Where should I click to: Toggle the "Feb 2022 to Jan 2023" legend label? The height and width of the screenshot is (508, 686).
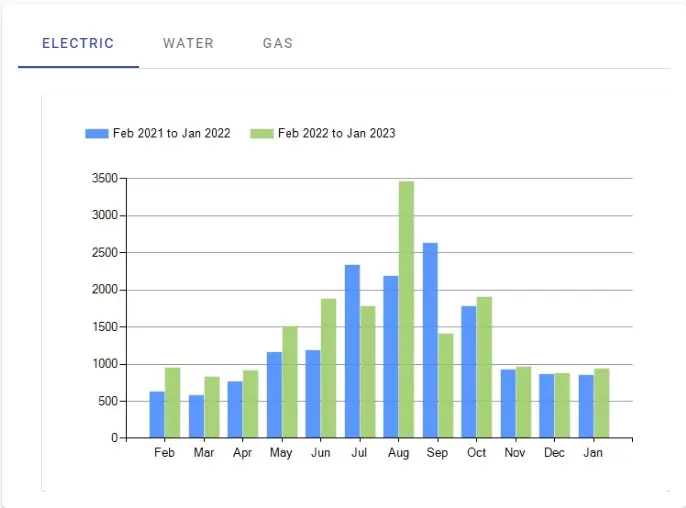[x=336, y=133]
